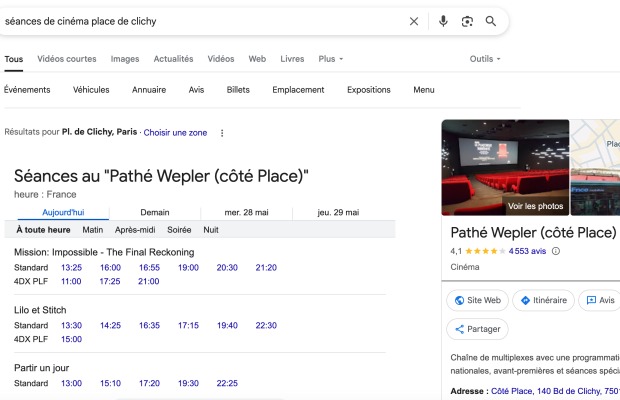Screen dimensions: 620x400
Task: Pick Partir un jour 13:00 showtime
Action: pyautogui.click(x=72, y=383)
